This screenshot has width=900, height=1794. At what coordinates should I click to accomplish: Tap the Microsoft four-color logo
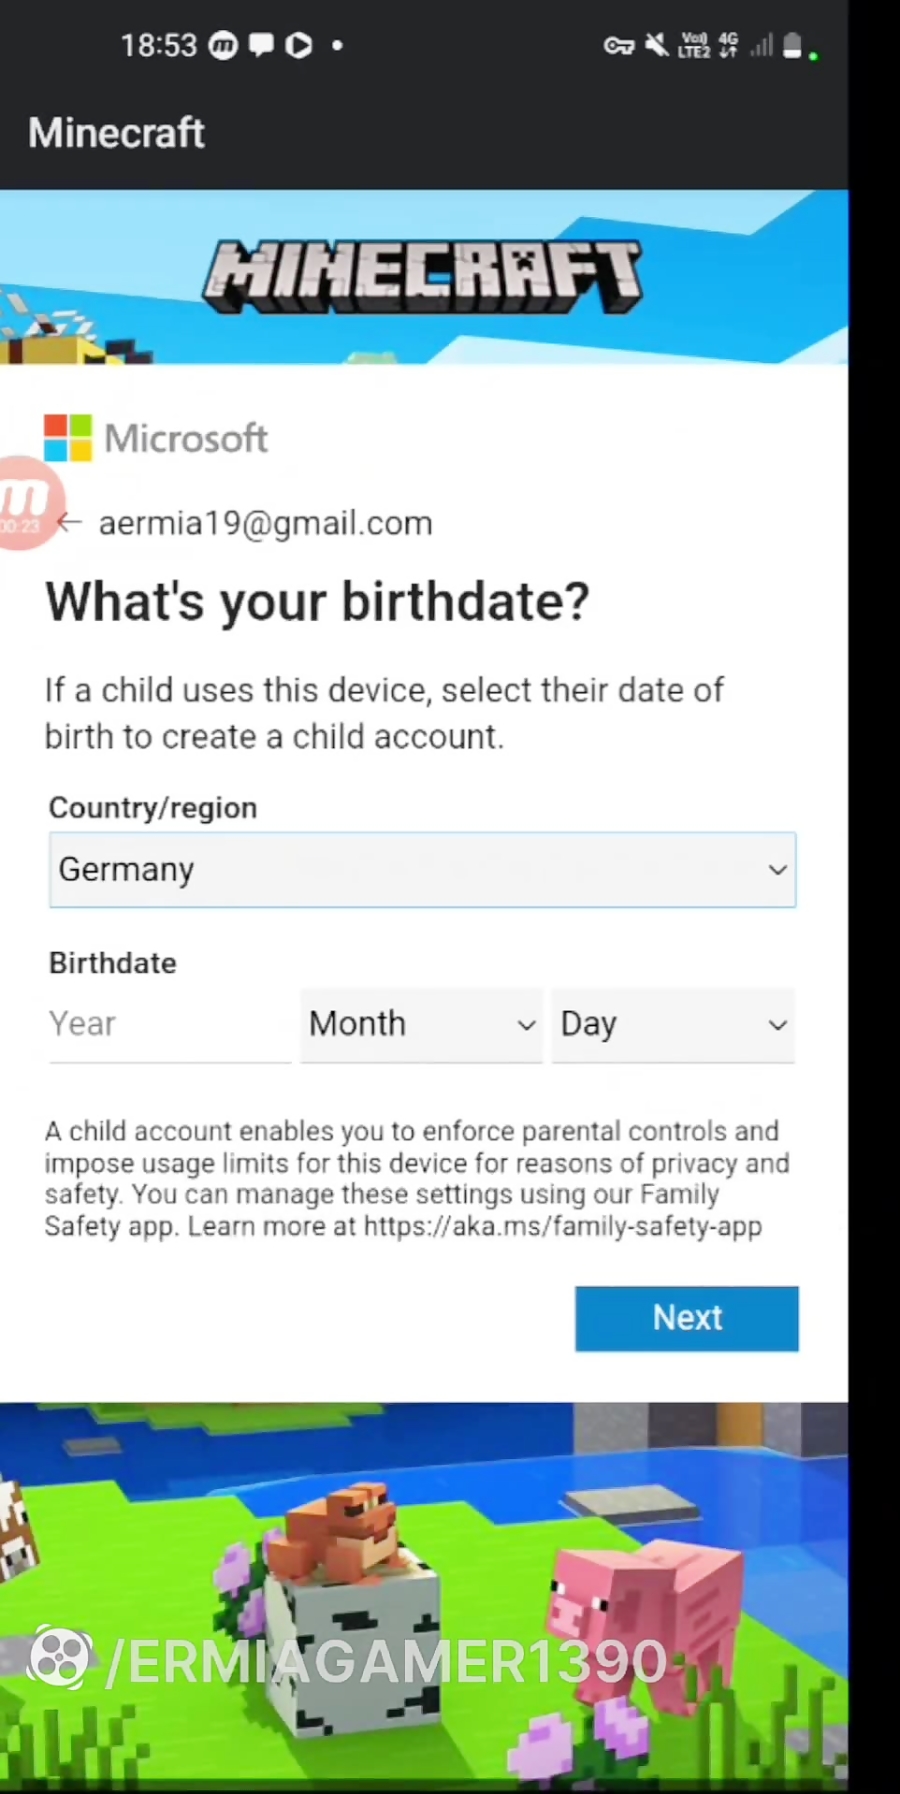tap(68, 438)
